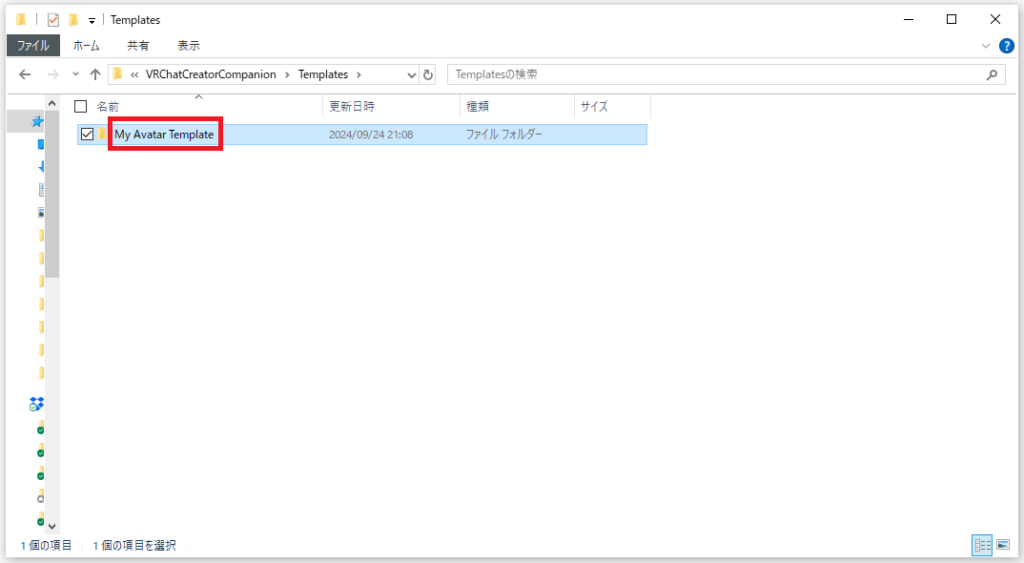Open the recent locations dropdown arrow
This screenshot has width=1024, height=563.
76,74
